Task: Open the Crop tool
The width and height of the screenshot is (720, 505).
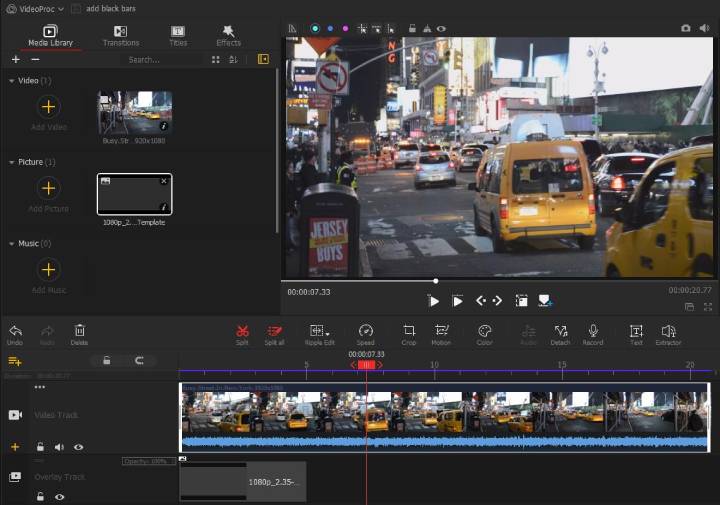Action: (409, 331)
